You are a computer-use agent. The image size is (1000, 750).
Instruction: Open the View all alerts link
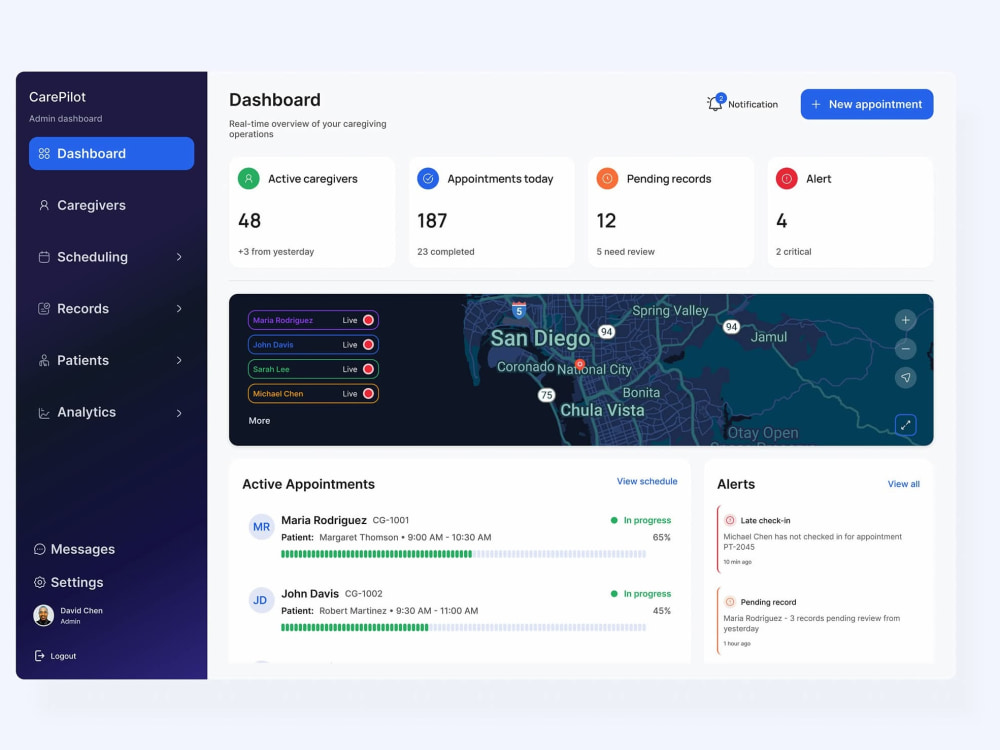(904, 484)
